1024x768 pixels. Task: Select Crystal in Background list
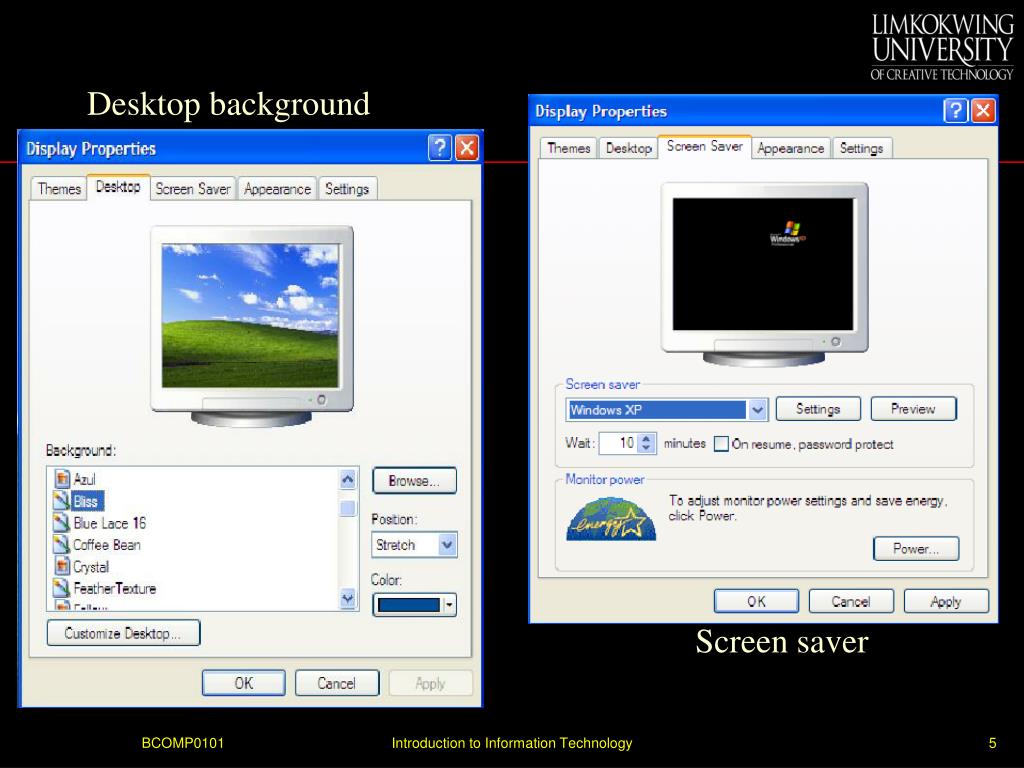click(x=91, y=566)
